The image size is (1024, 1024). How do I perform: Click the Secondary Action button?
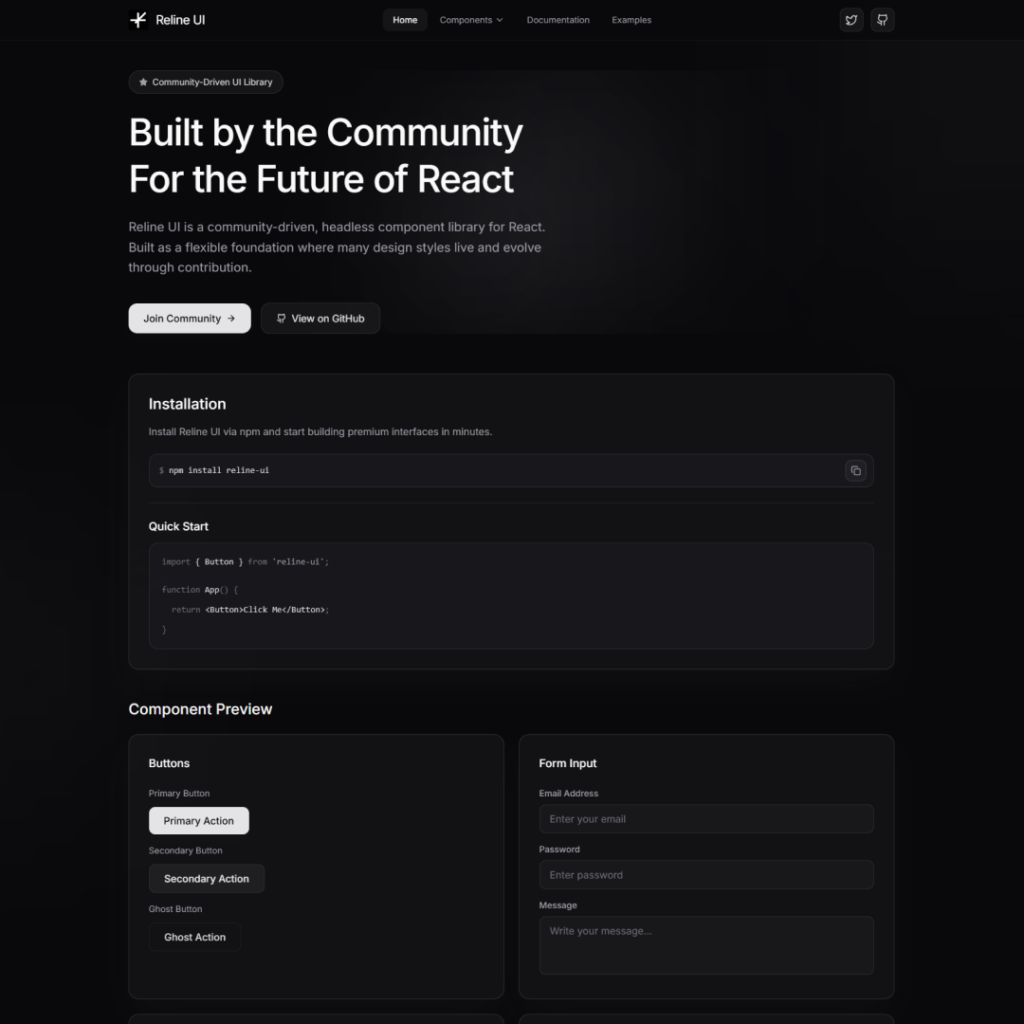(x=206, y=879)
